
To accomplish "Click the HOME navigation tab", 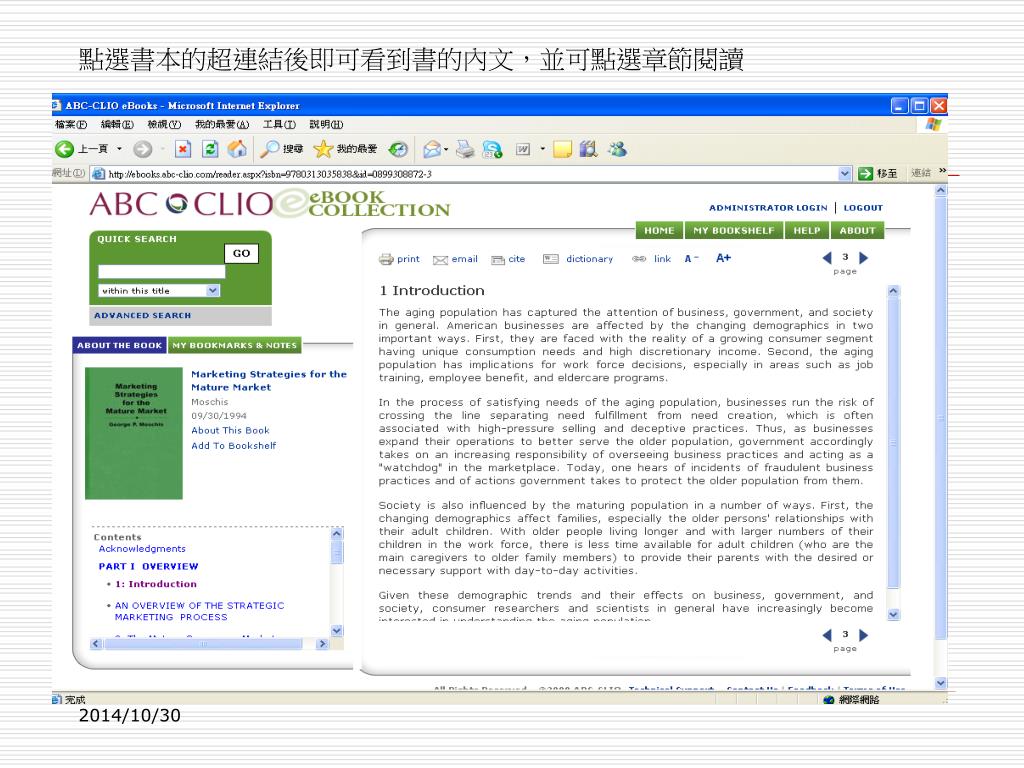I will click(x=659, y=231).
